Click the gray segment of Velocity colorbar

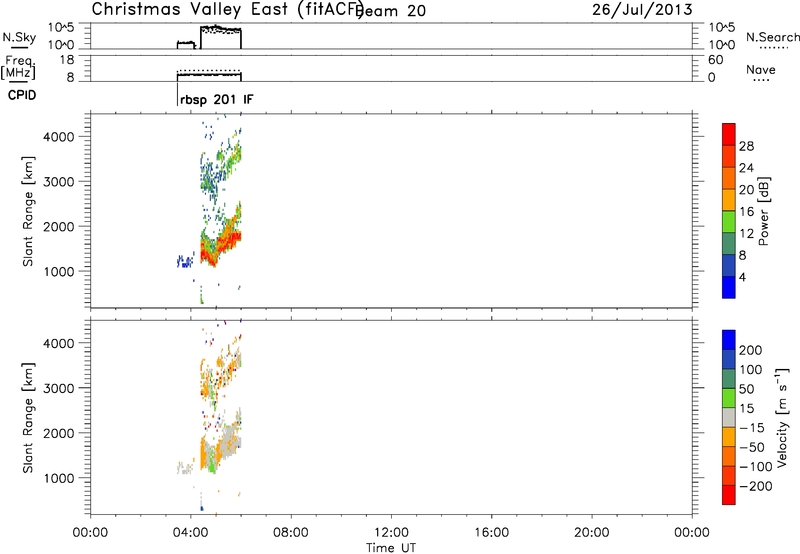pos(729,417)
